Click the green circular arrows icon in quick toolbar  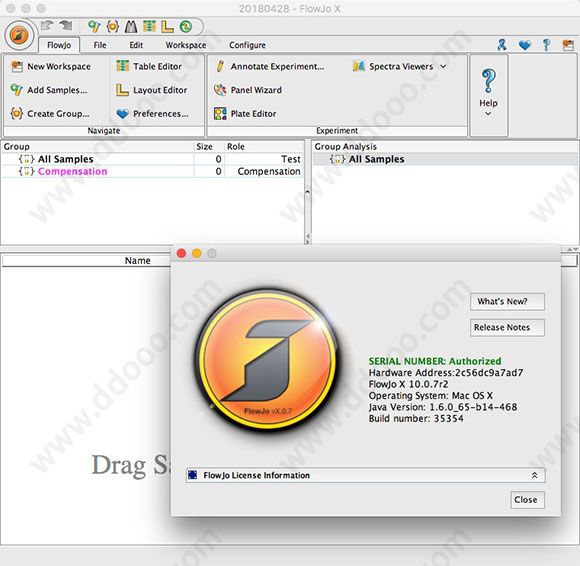pyautogui.click(x=186, y=26)
